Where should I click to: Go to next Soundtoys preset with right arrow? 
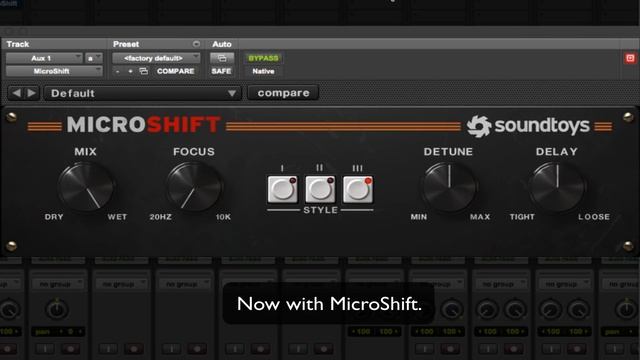[x=31, y=93]
